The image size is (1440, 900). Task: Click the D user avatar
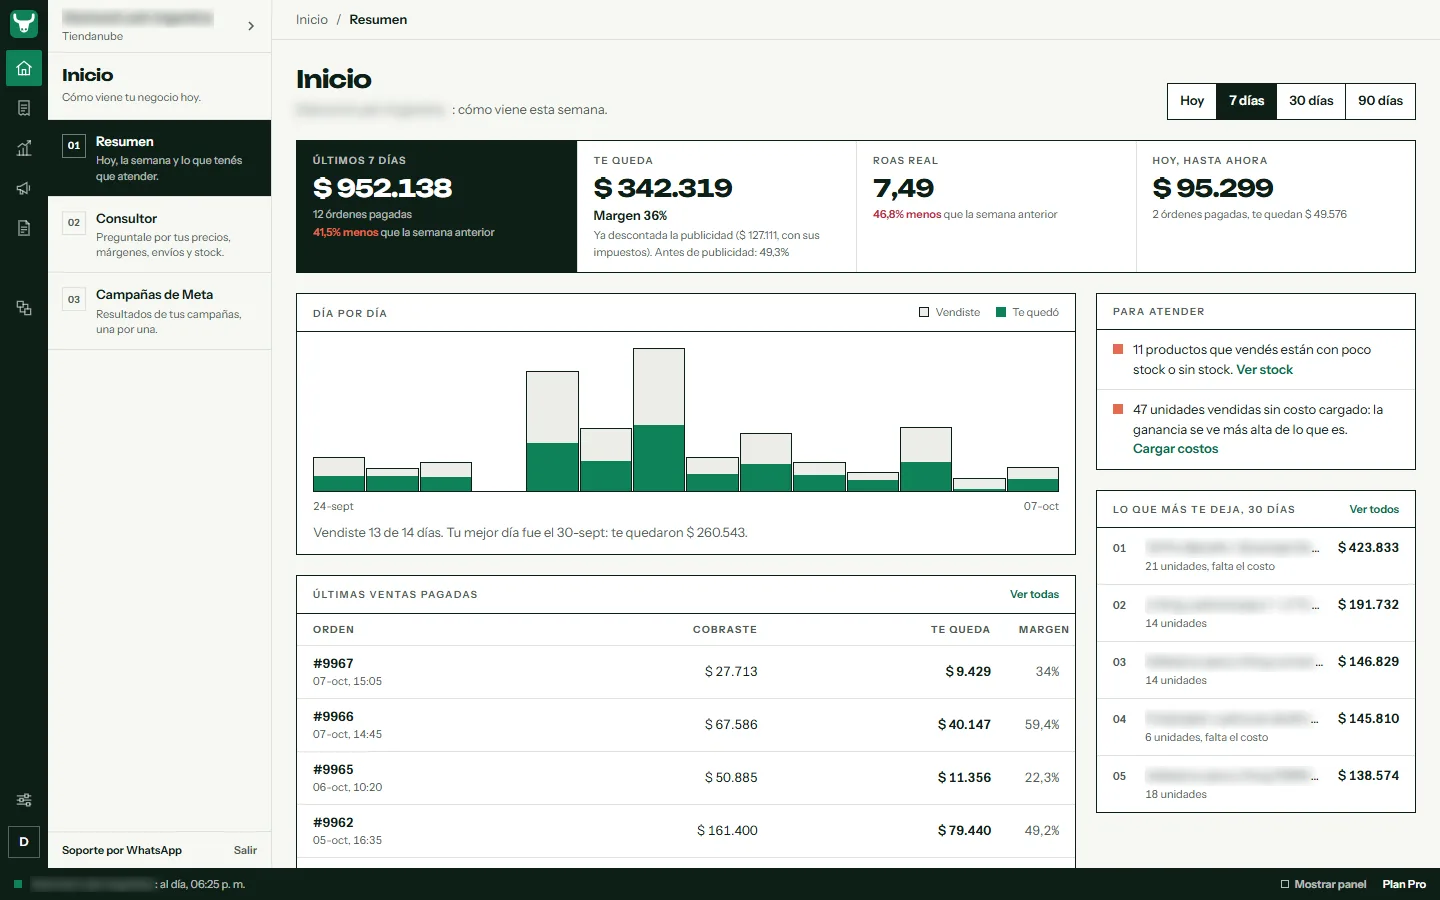click(24, 842)
